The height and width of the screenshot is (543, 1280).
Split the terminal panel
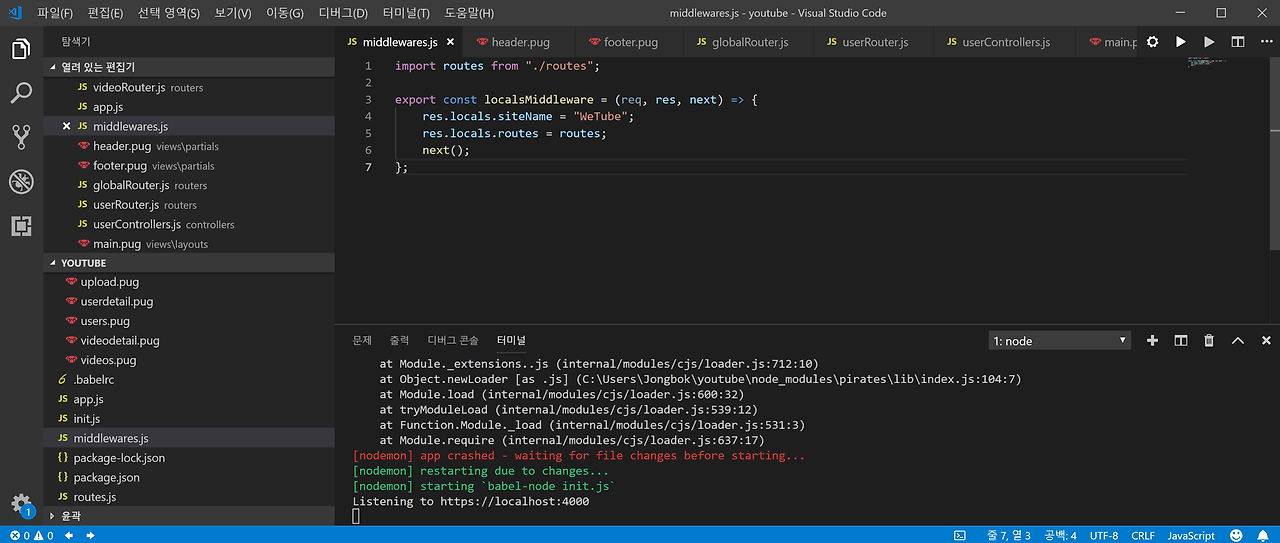pyautogui.click(x=1181, y=341)
